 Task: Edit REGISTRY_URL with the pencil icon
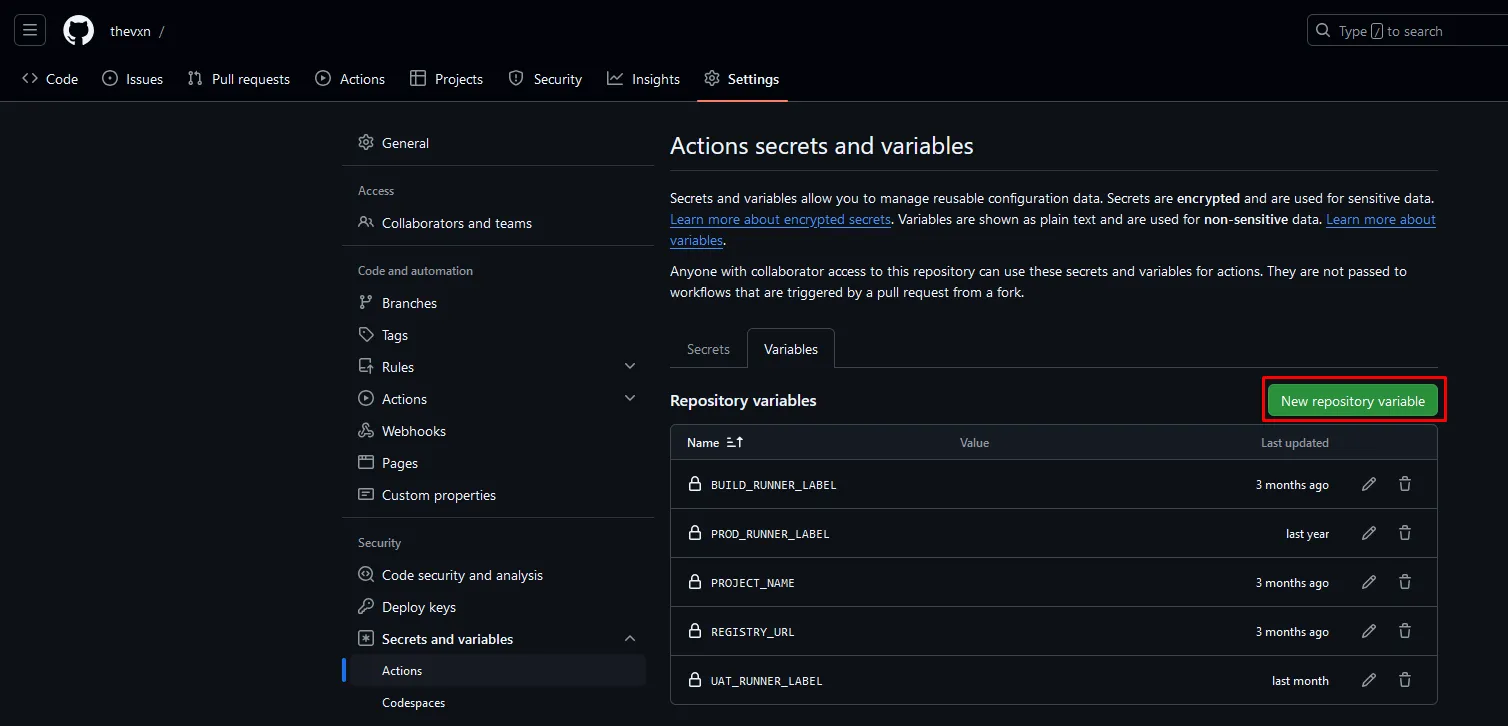coord(1369,631)
